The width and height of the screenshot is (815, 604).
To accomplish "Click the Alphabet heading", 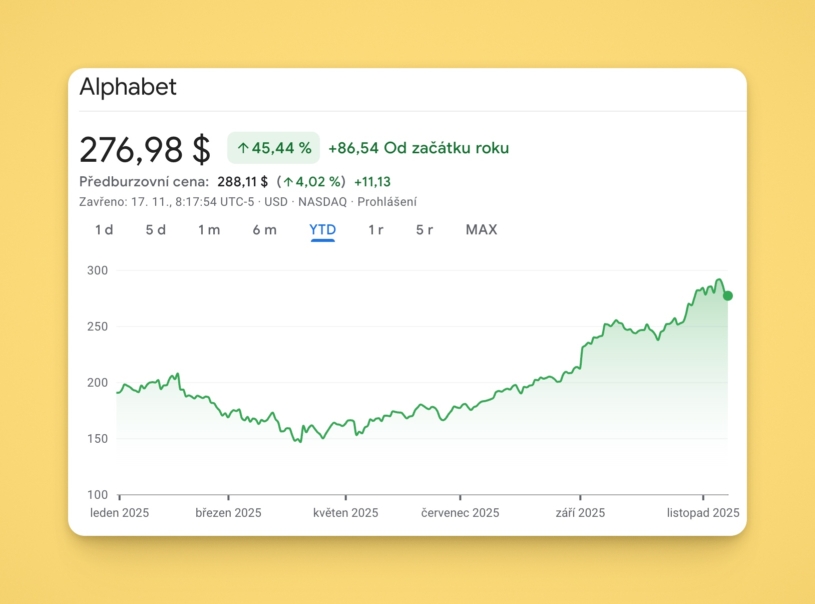I will click(x=128, y=87).
